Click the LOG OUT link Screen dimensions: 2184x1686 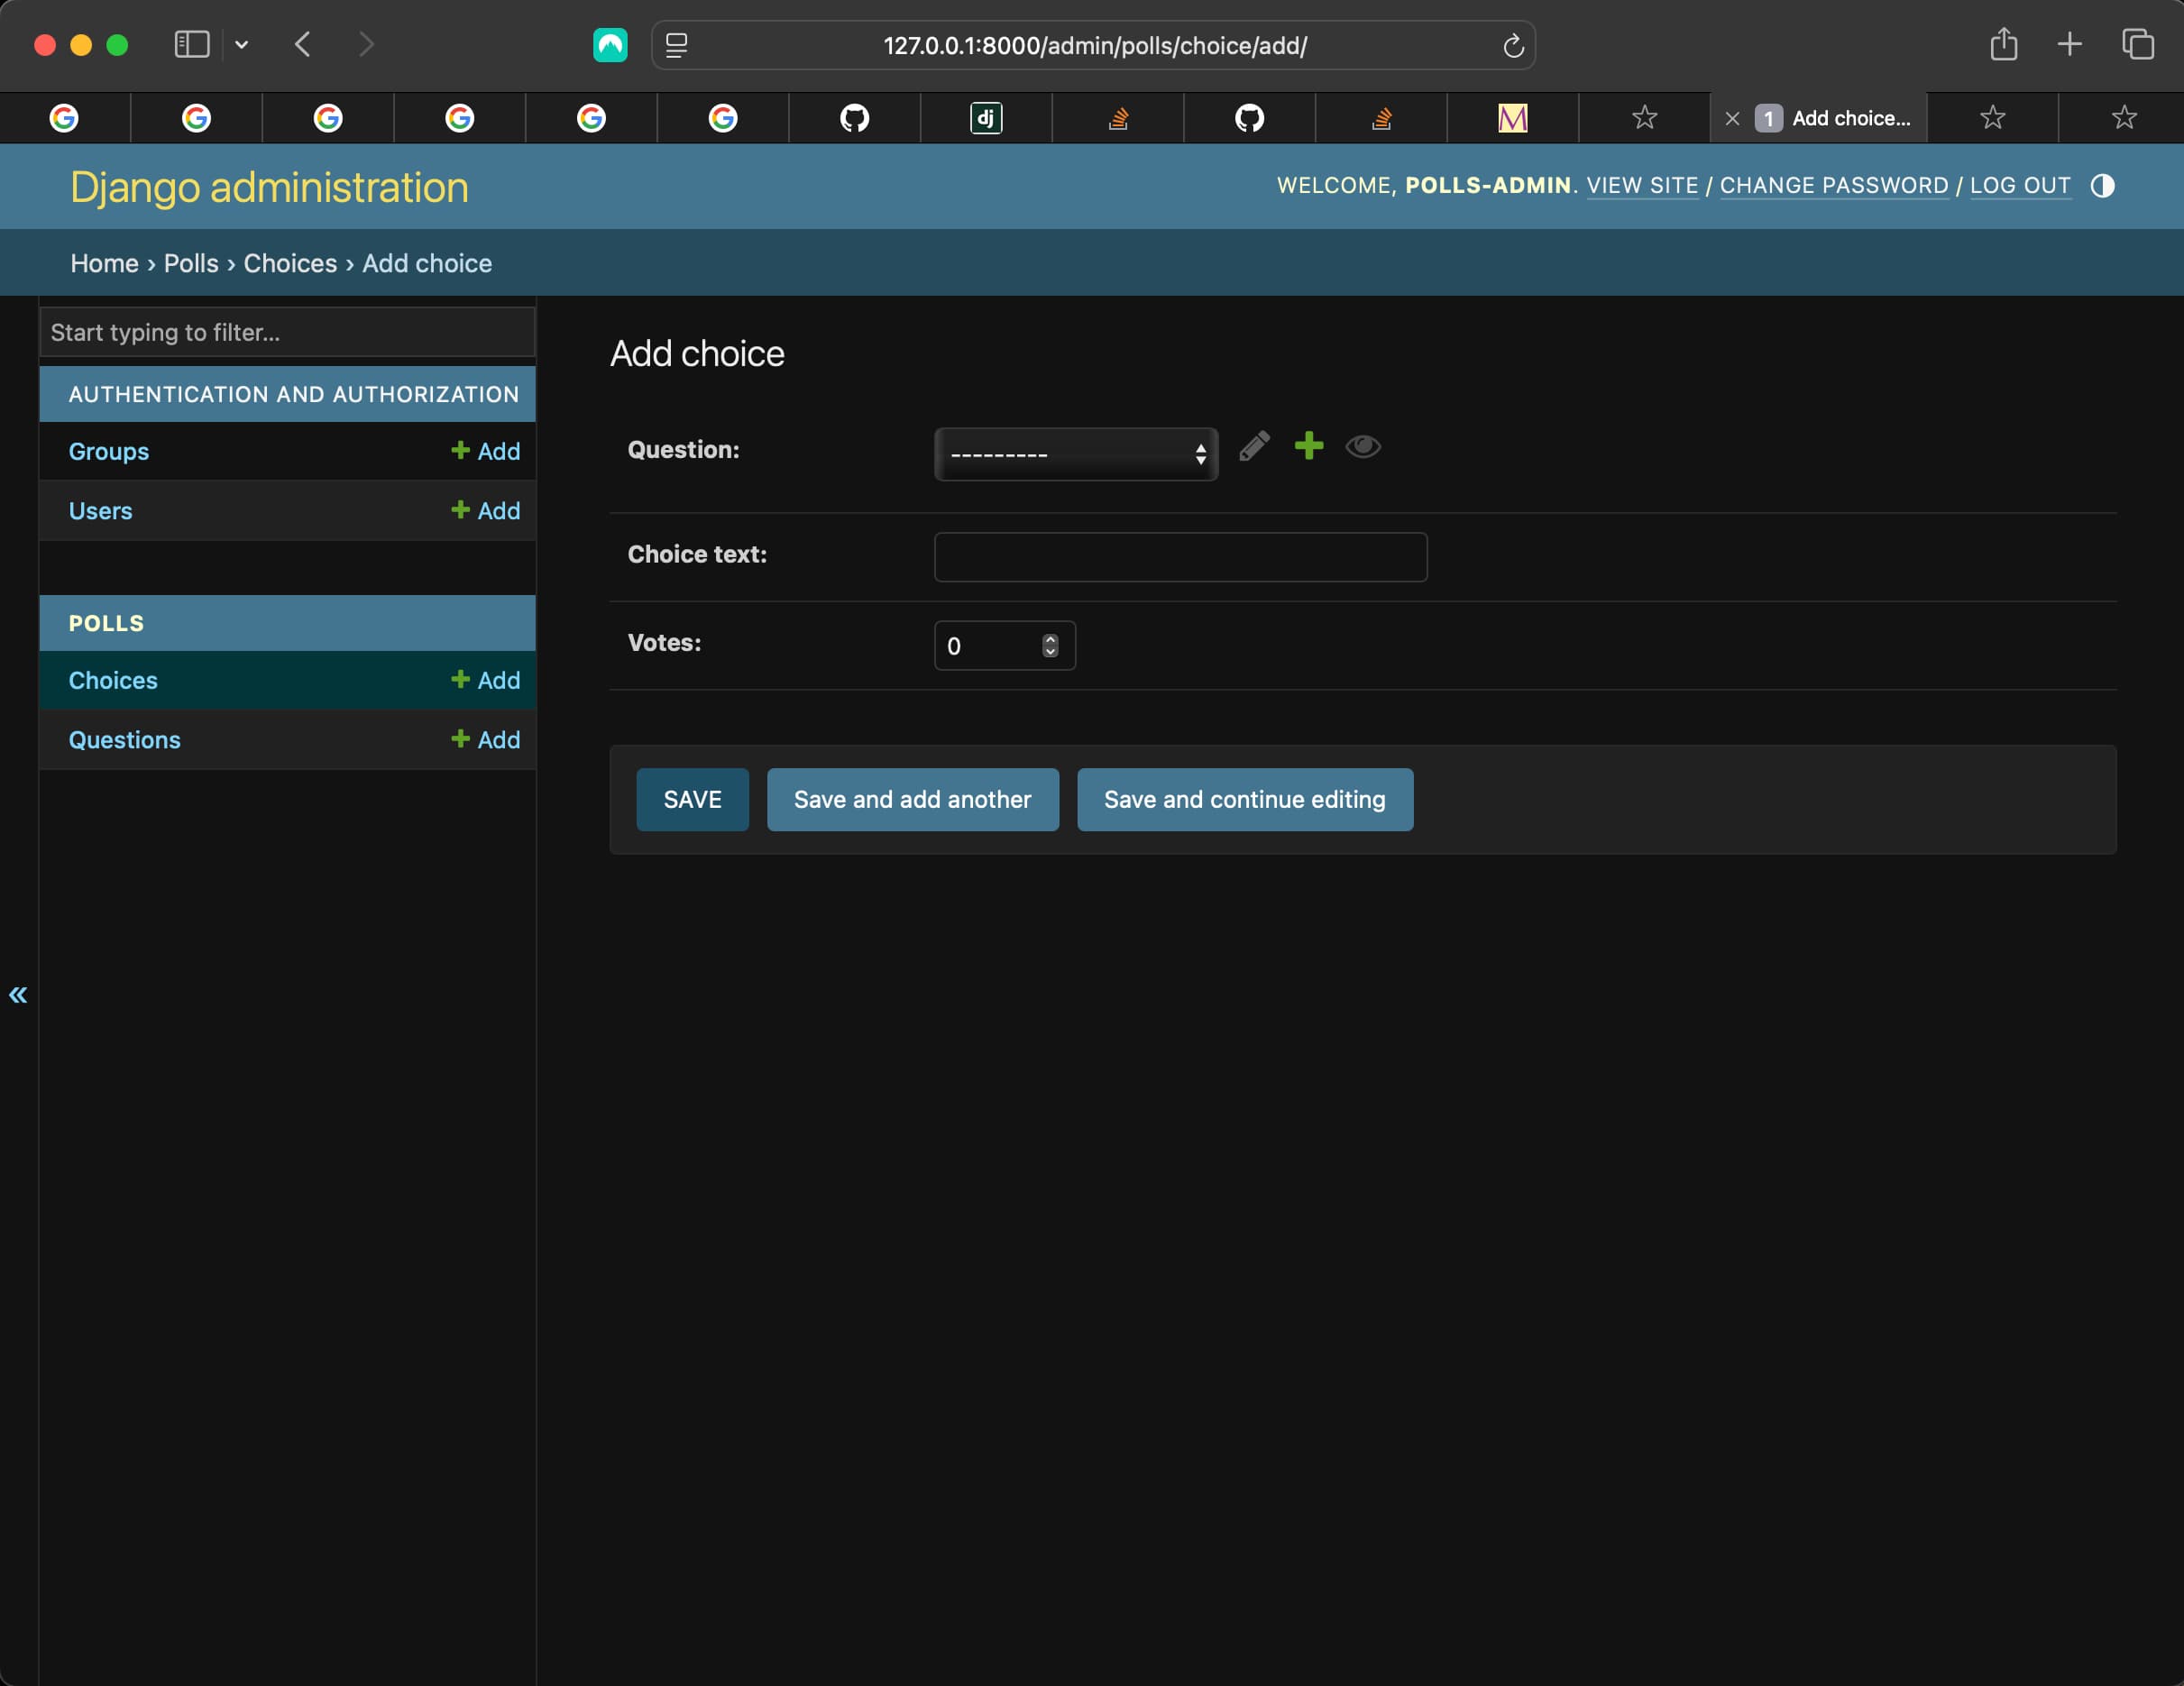[x=2019, y=186]
